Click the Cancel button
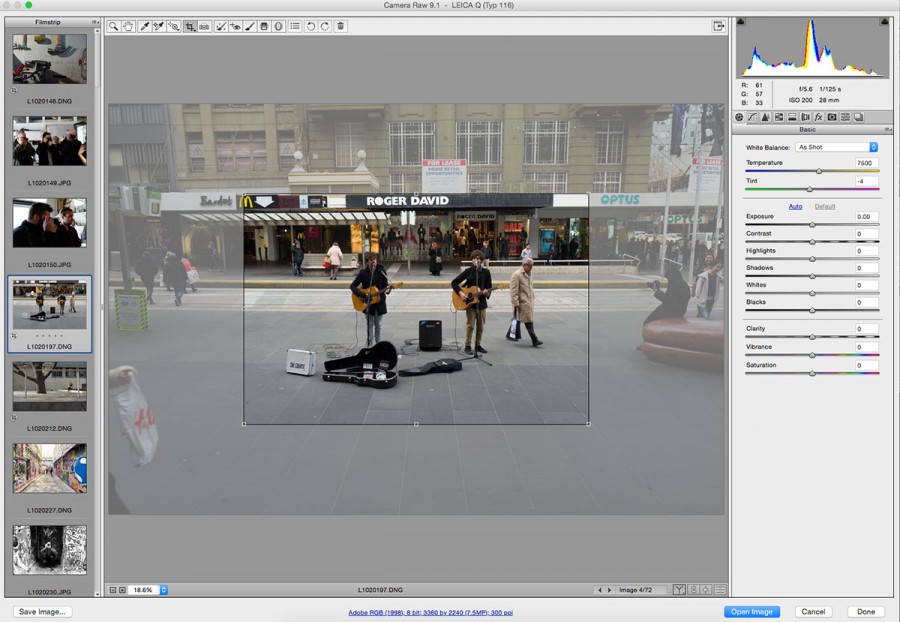Screen dimensions: 900x622 tap(813, 612)
